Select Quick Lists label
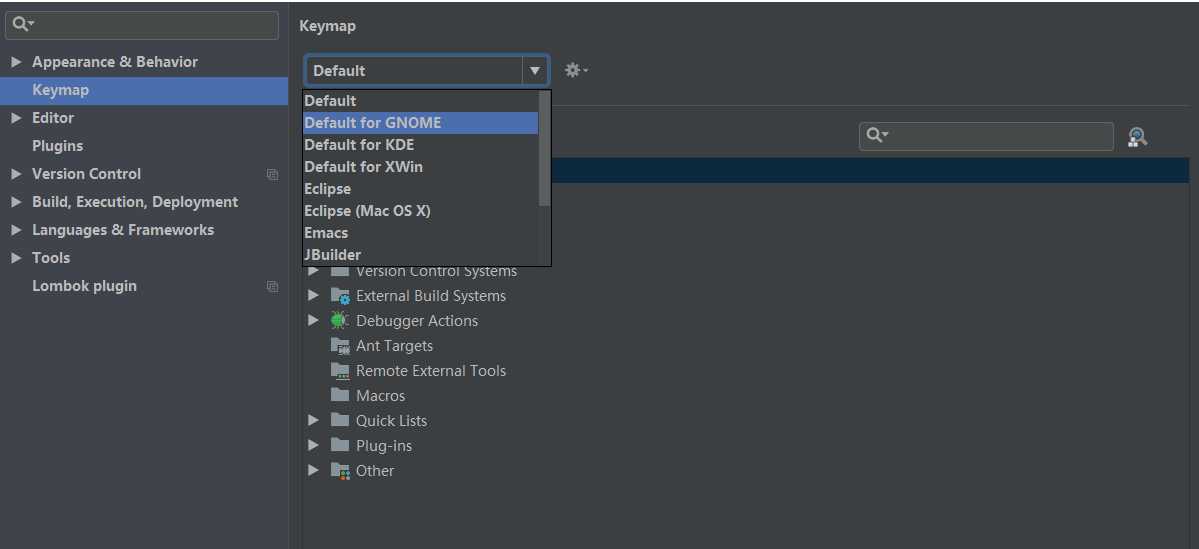Image resolution: width=1199 pixels, height=549 pixels. (x=392, y=421)
